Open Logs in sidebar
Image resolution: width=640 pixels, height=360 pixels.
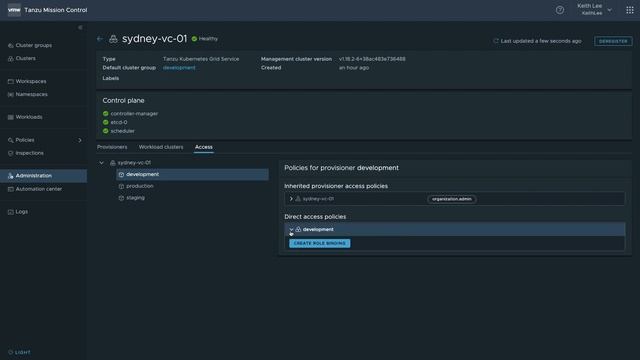[22, 212]
